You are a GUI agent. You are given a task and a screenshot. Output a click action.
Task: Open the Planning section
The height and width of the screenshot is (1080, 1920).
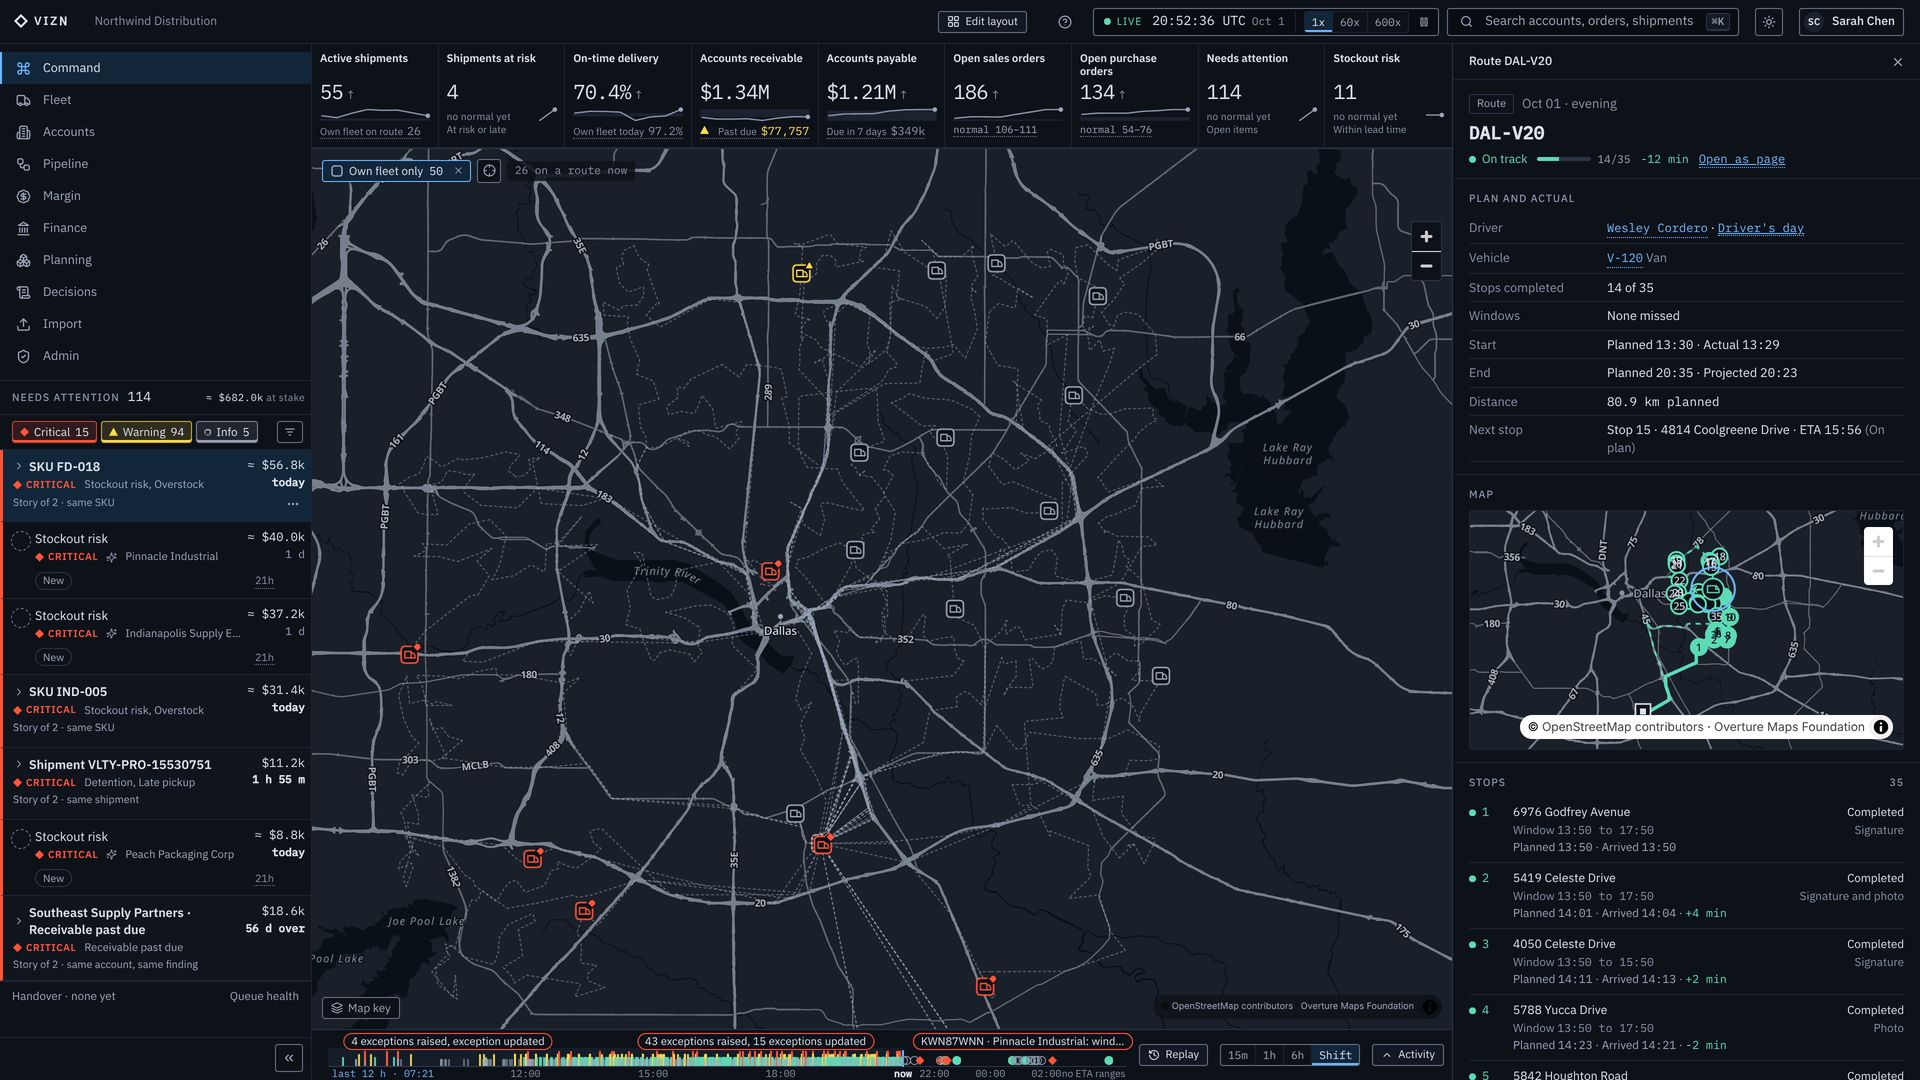click(155, 260)
